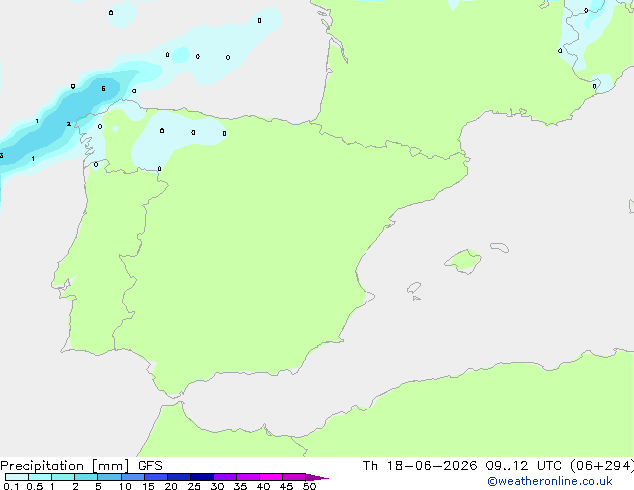The width and height of the screenshot is (634, 490).
Task: Click the '0.1' legend scale label
Action: pos(11,486)
